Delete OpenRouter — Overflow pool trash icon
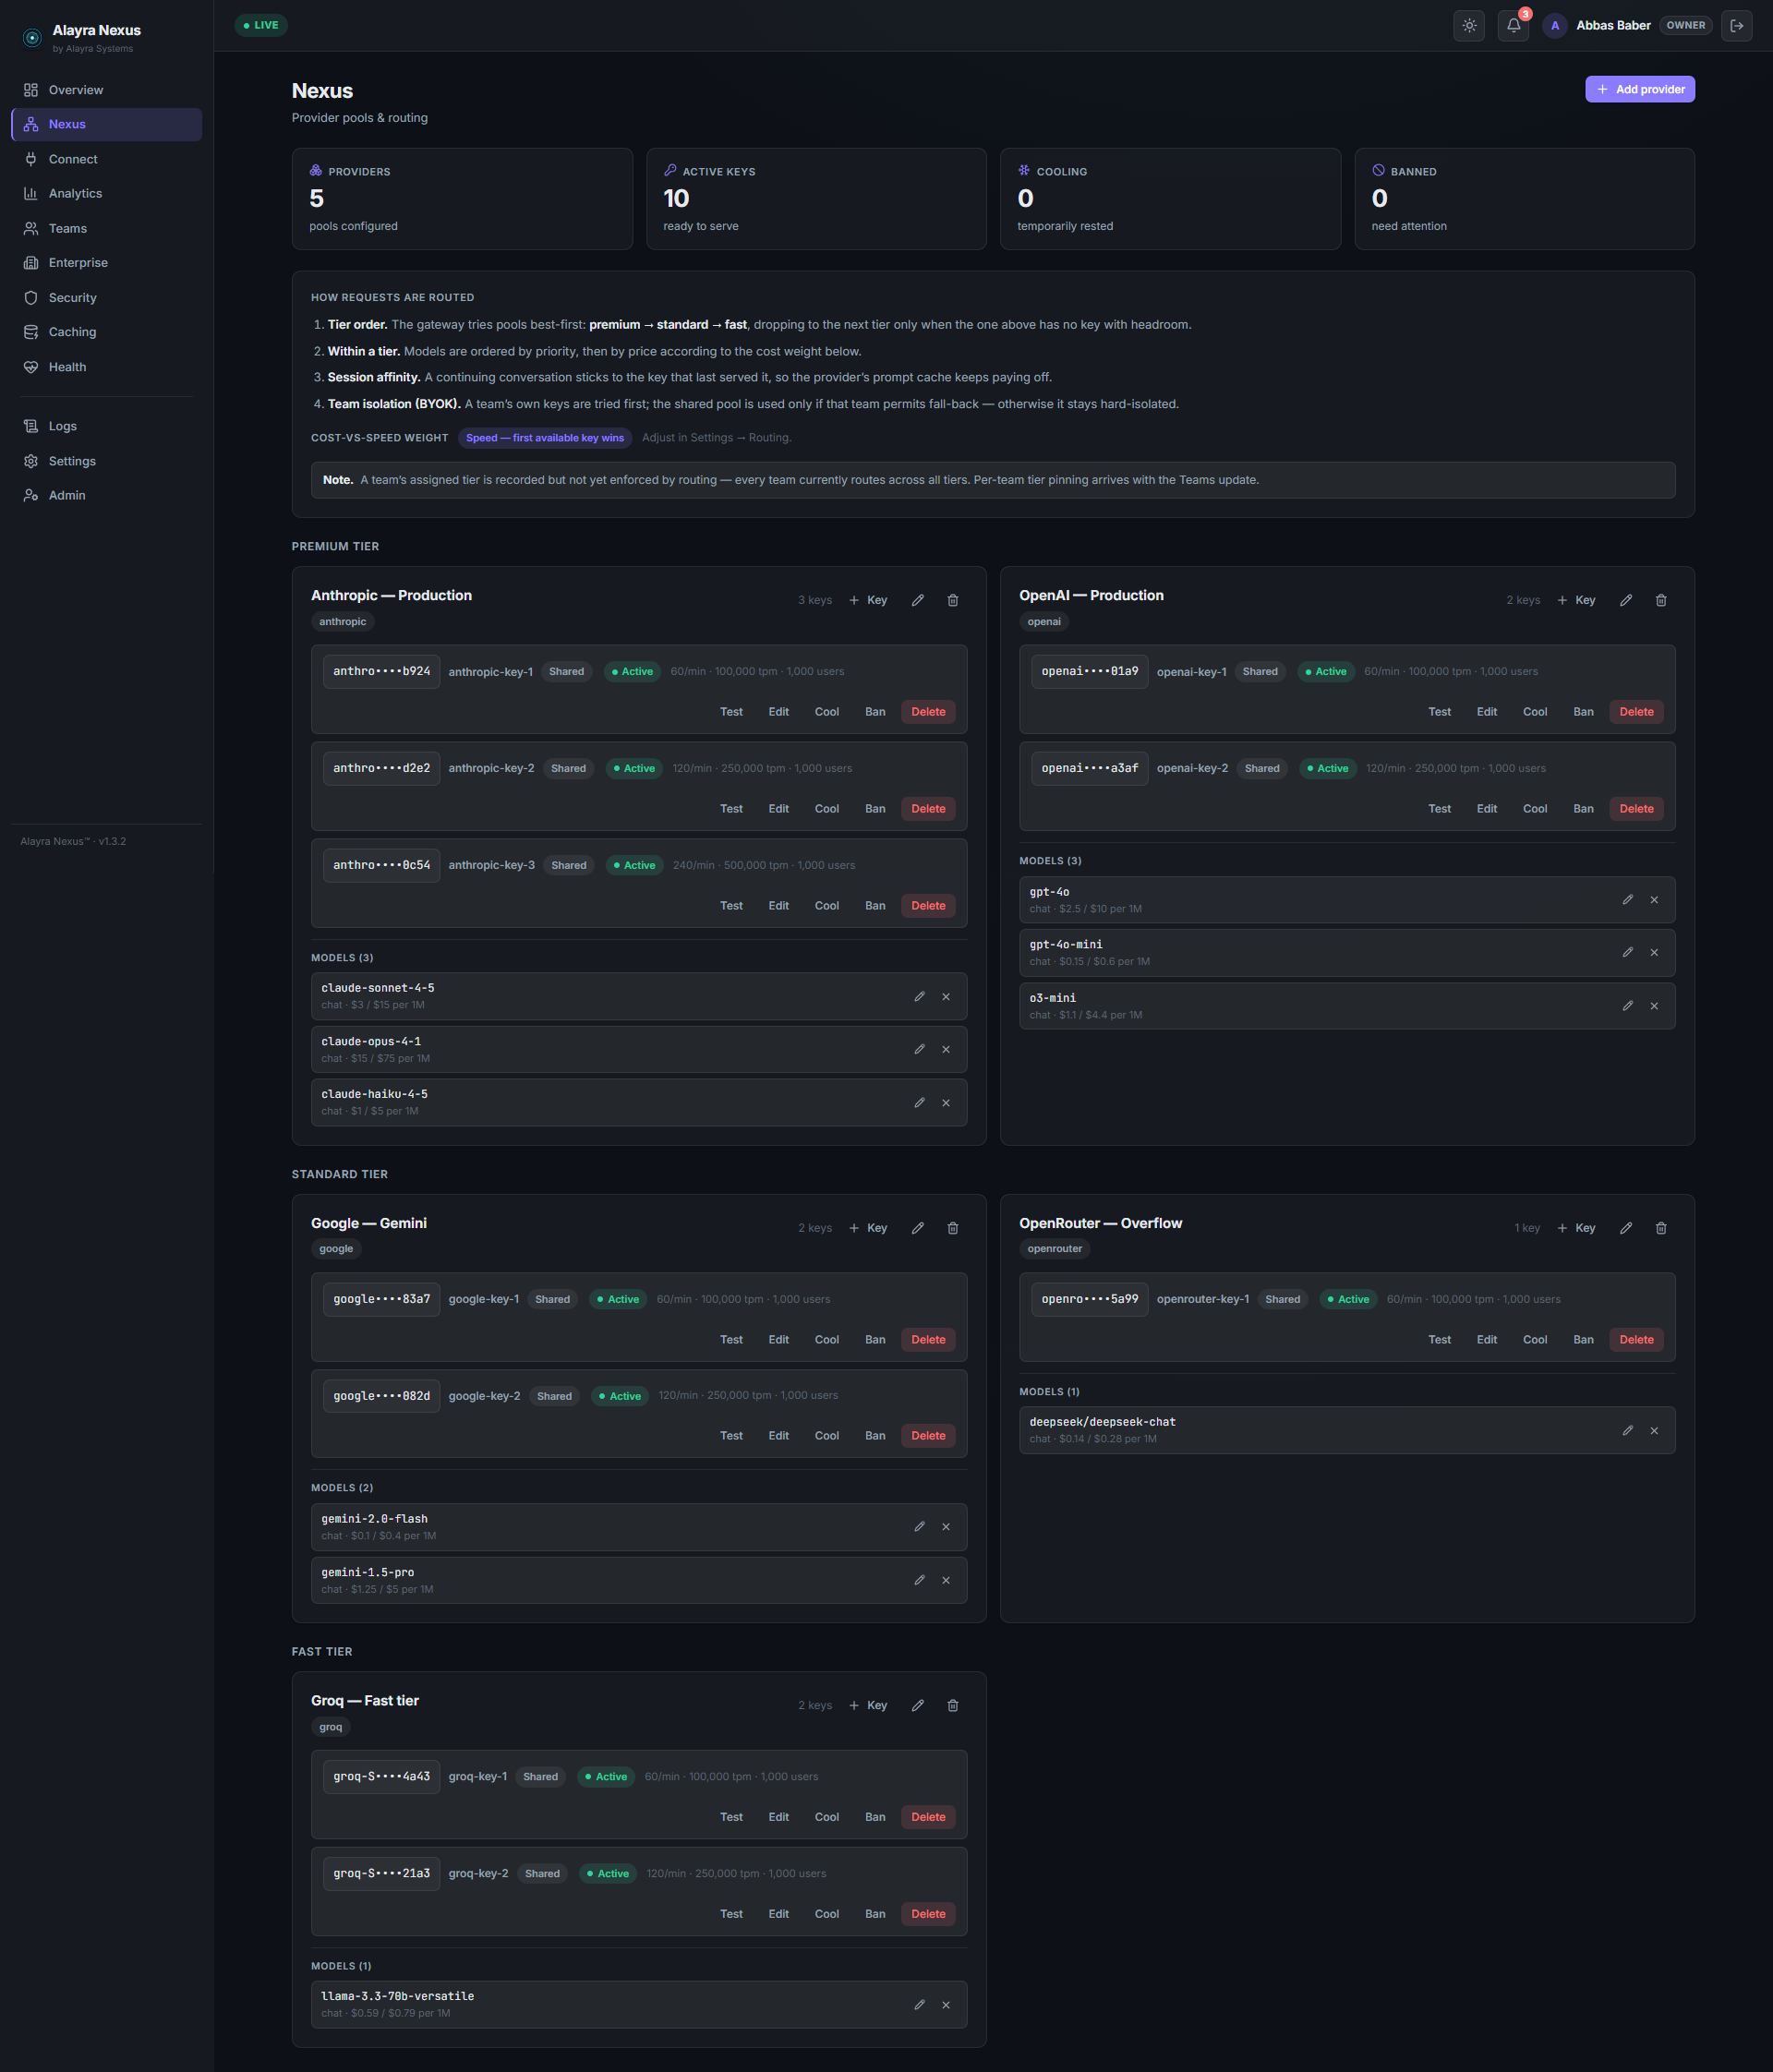The image size is (1773, 2072). click(x=1660, y=1228)
